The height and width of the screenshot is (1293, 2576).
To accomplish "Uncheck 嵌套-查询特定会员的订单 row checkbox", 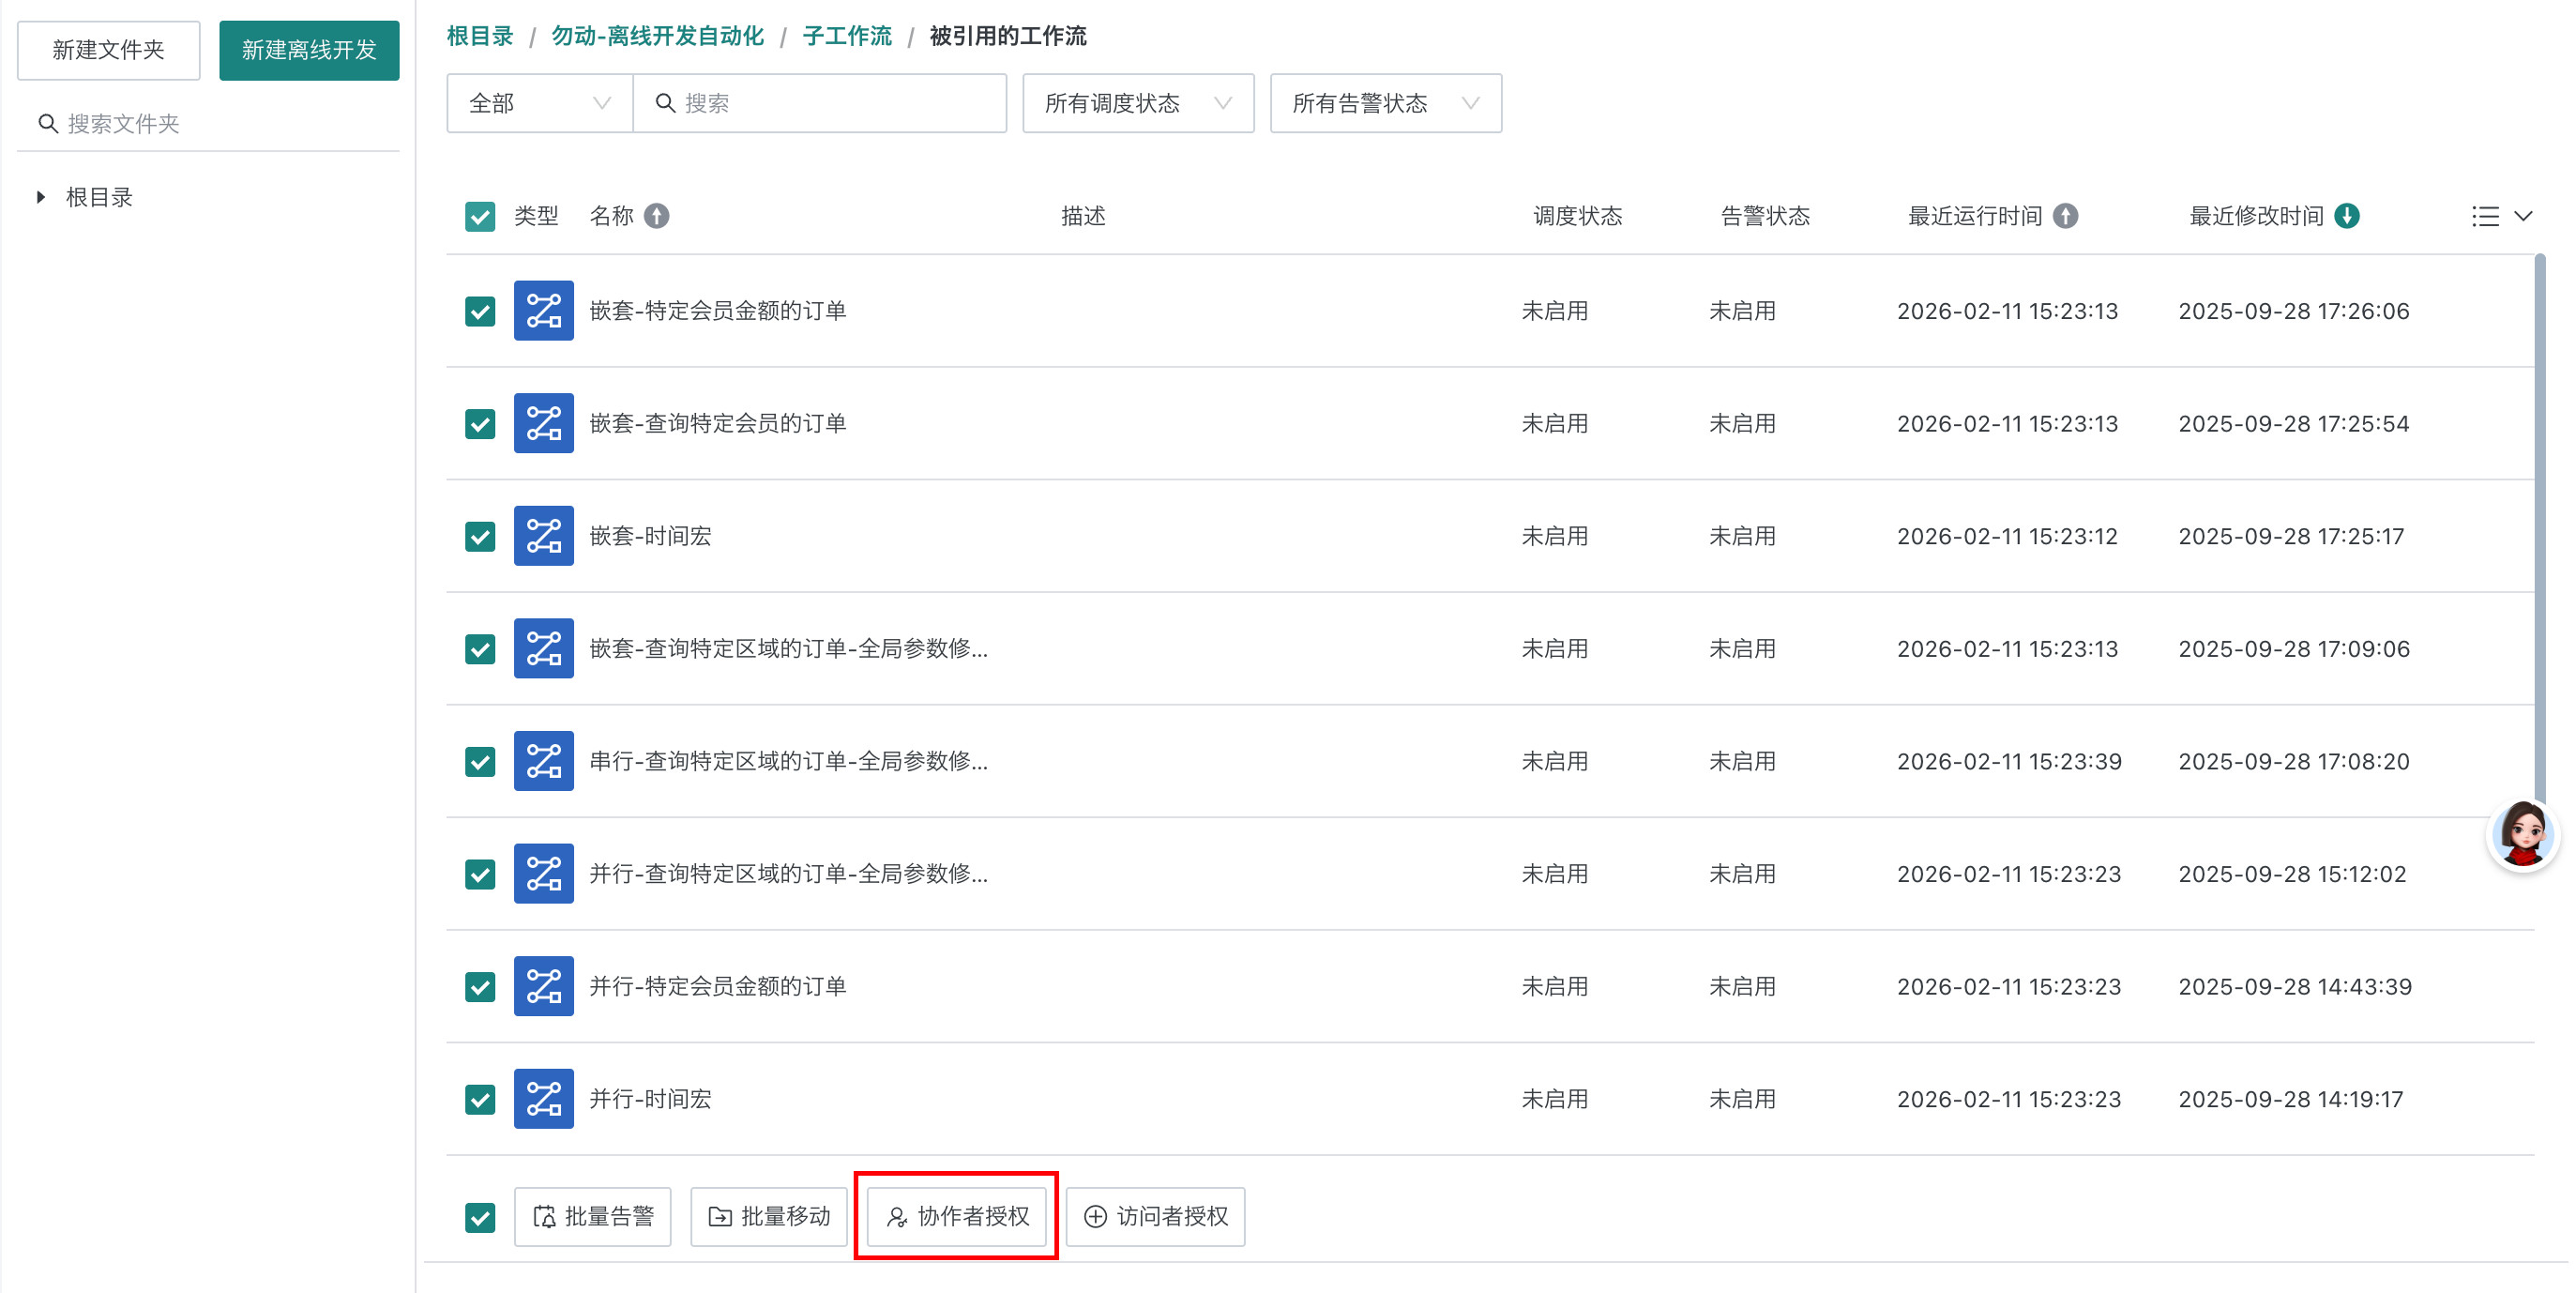I will coord(480,424).
